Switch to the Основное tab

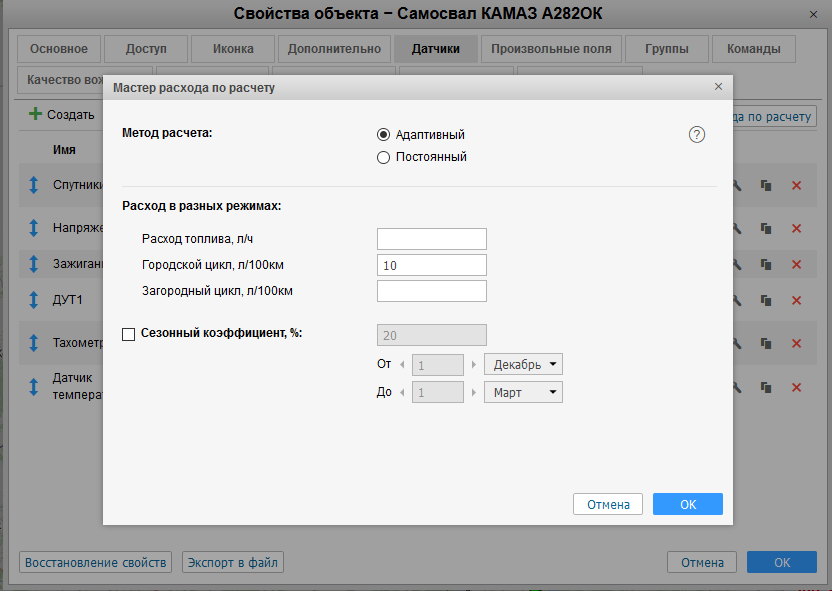click(59, 49)
